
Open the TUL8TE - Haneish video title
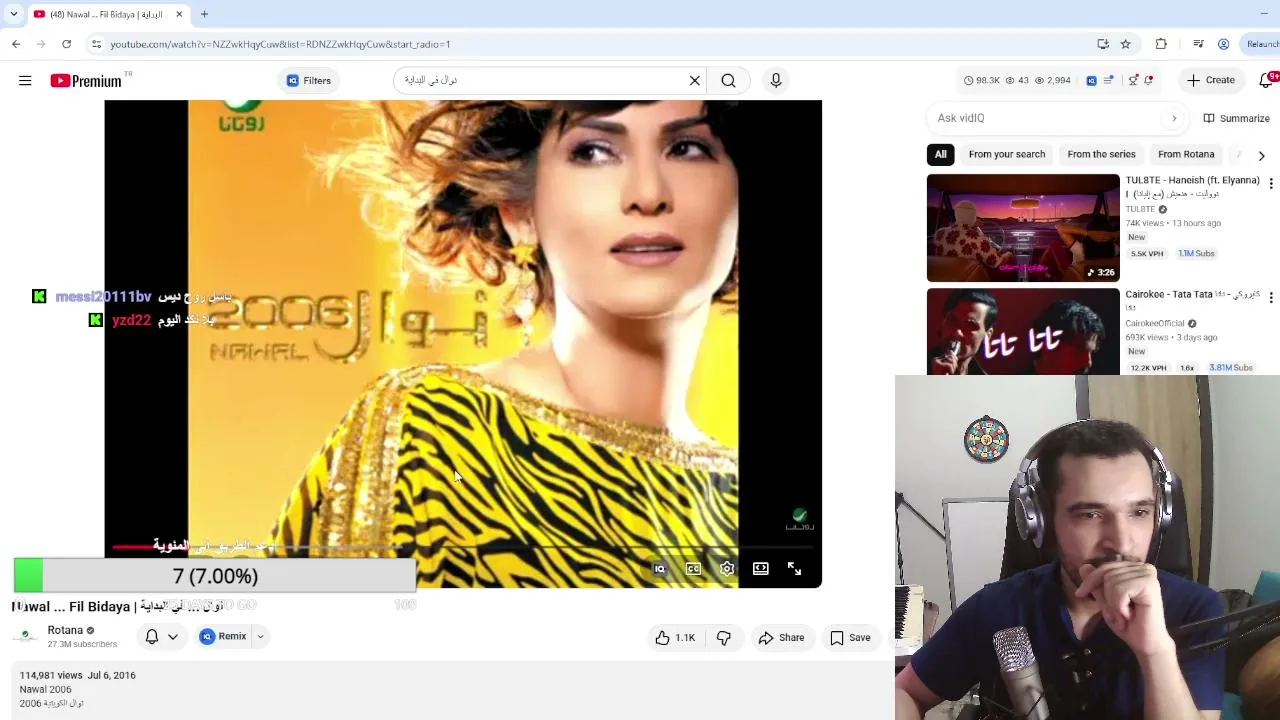(1193, 187)
